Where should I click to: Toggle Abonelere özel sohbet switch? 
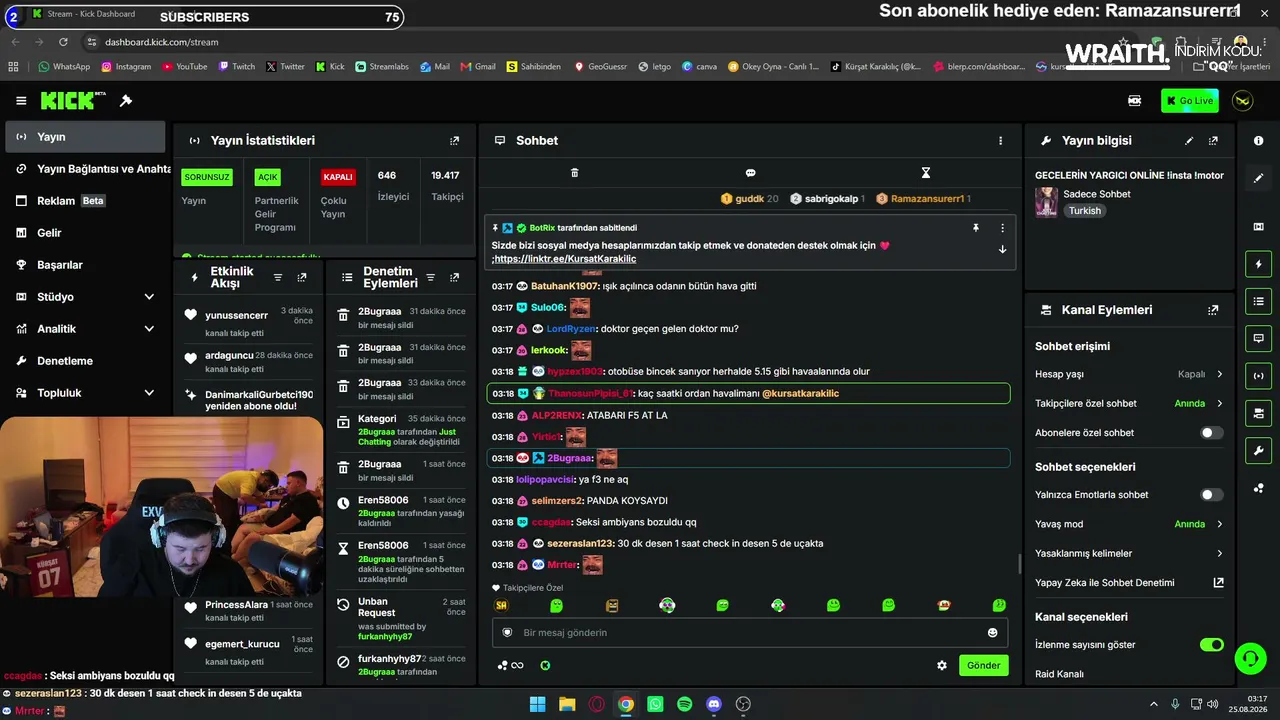point(1211,433)
